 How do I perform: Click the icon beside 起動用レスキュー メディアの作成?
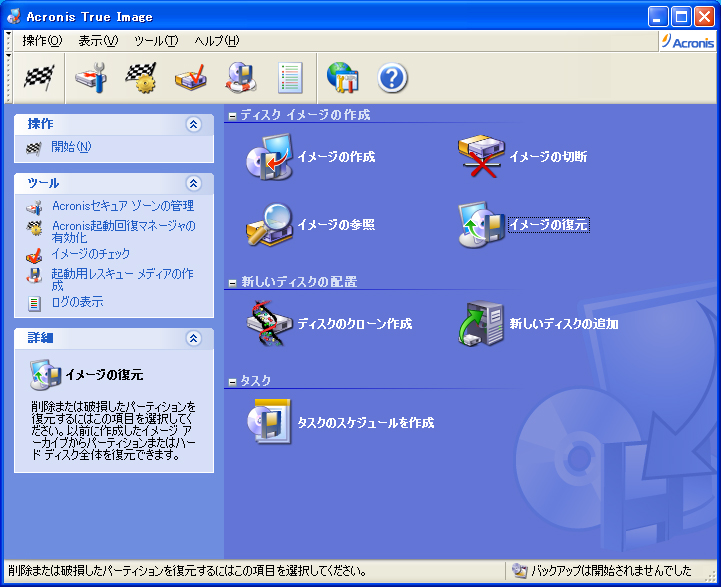click(34, 275)
